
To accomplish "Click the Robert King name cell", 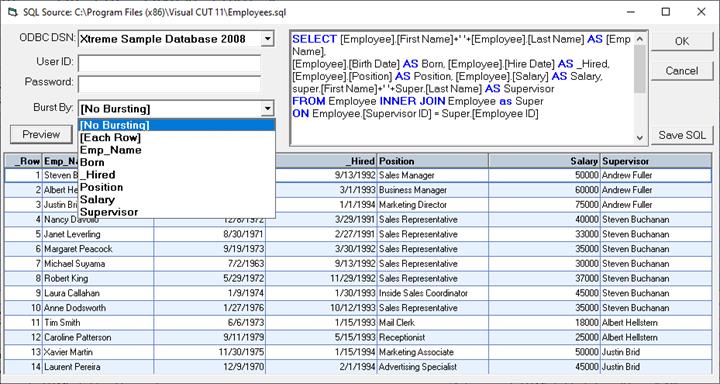I will coord(98,278).
